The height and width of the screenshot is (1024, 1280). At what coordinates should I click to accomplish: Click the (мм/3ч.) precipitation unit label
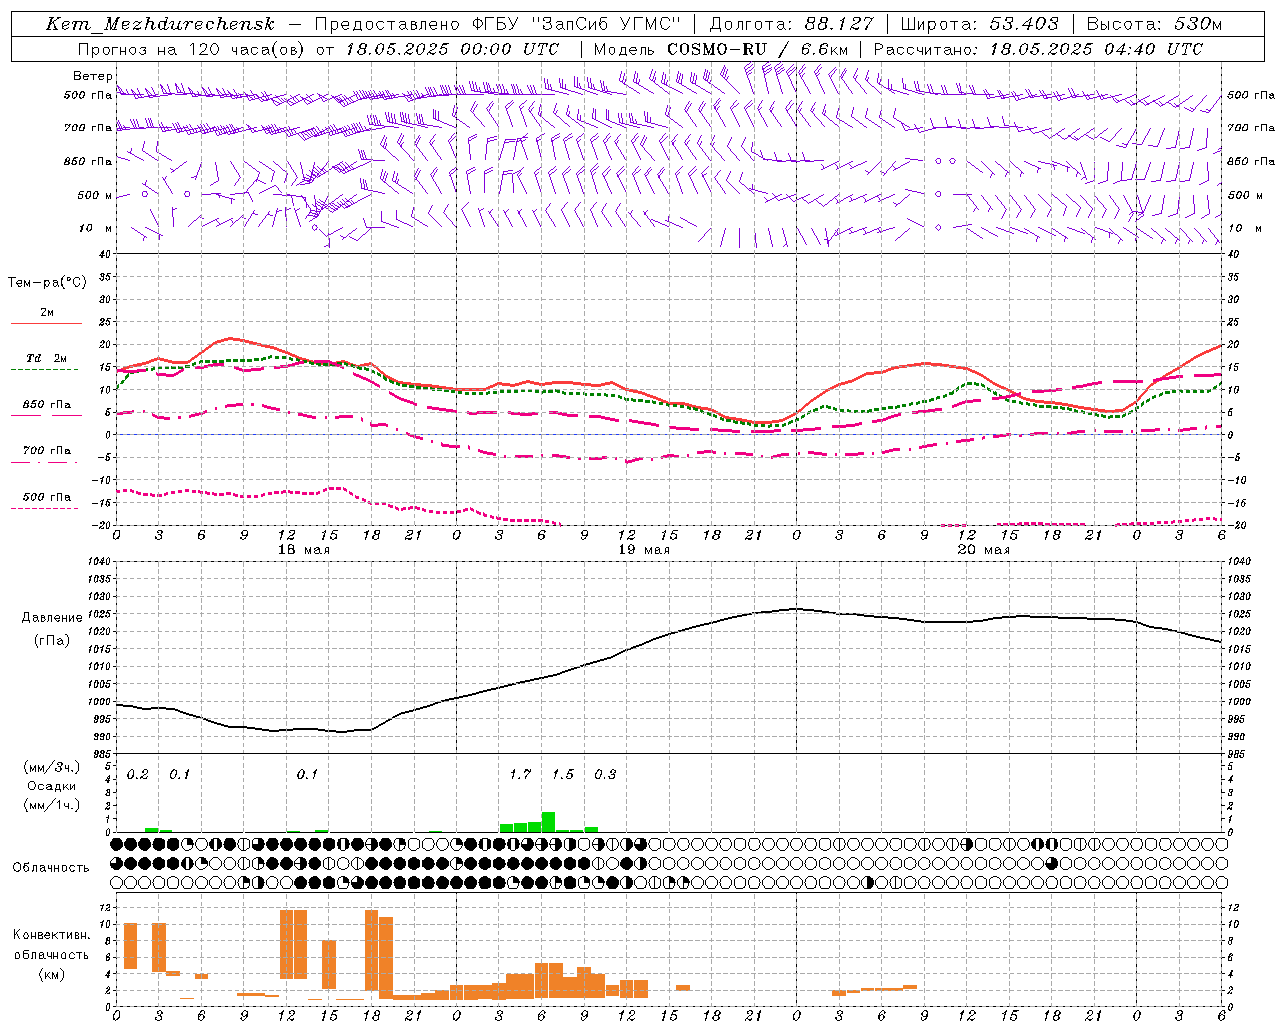click(x=52, y=767)
